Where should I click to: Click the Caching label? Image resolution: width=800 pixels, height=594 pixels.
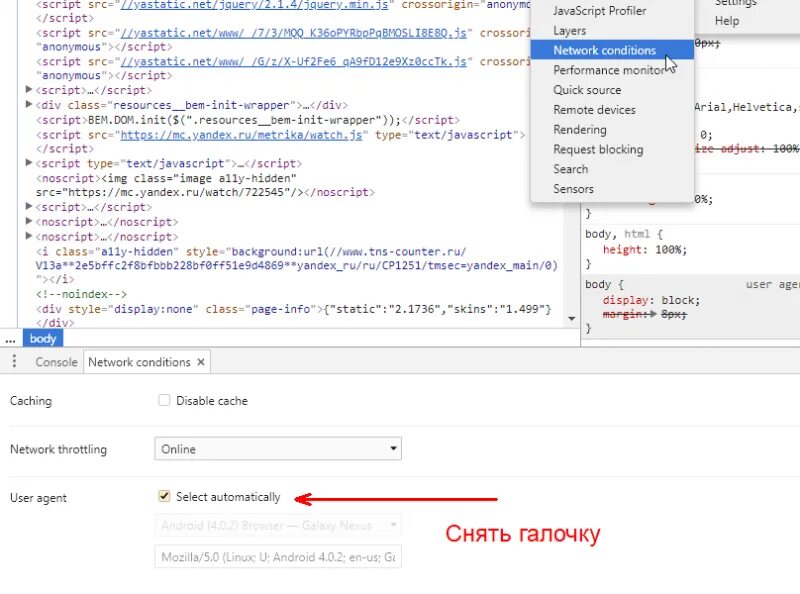(31, 401)
